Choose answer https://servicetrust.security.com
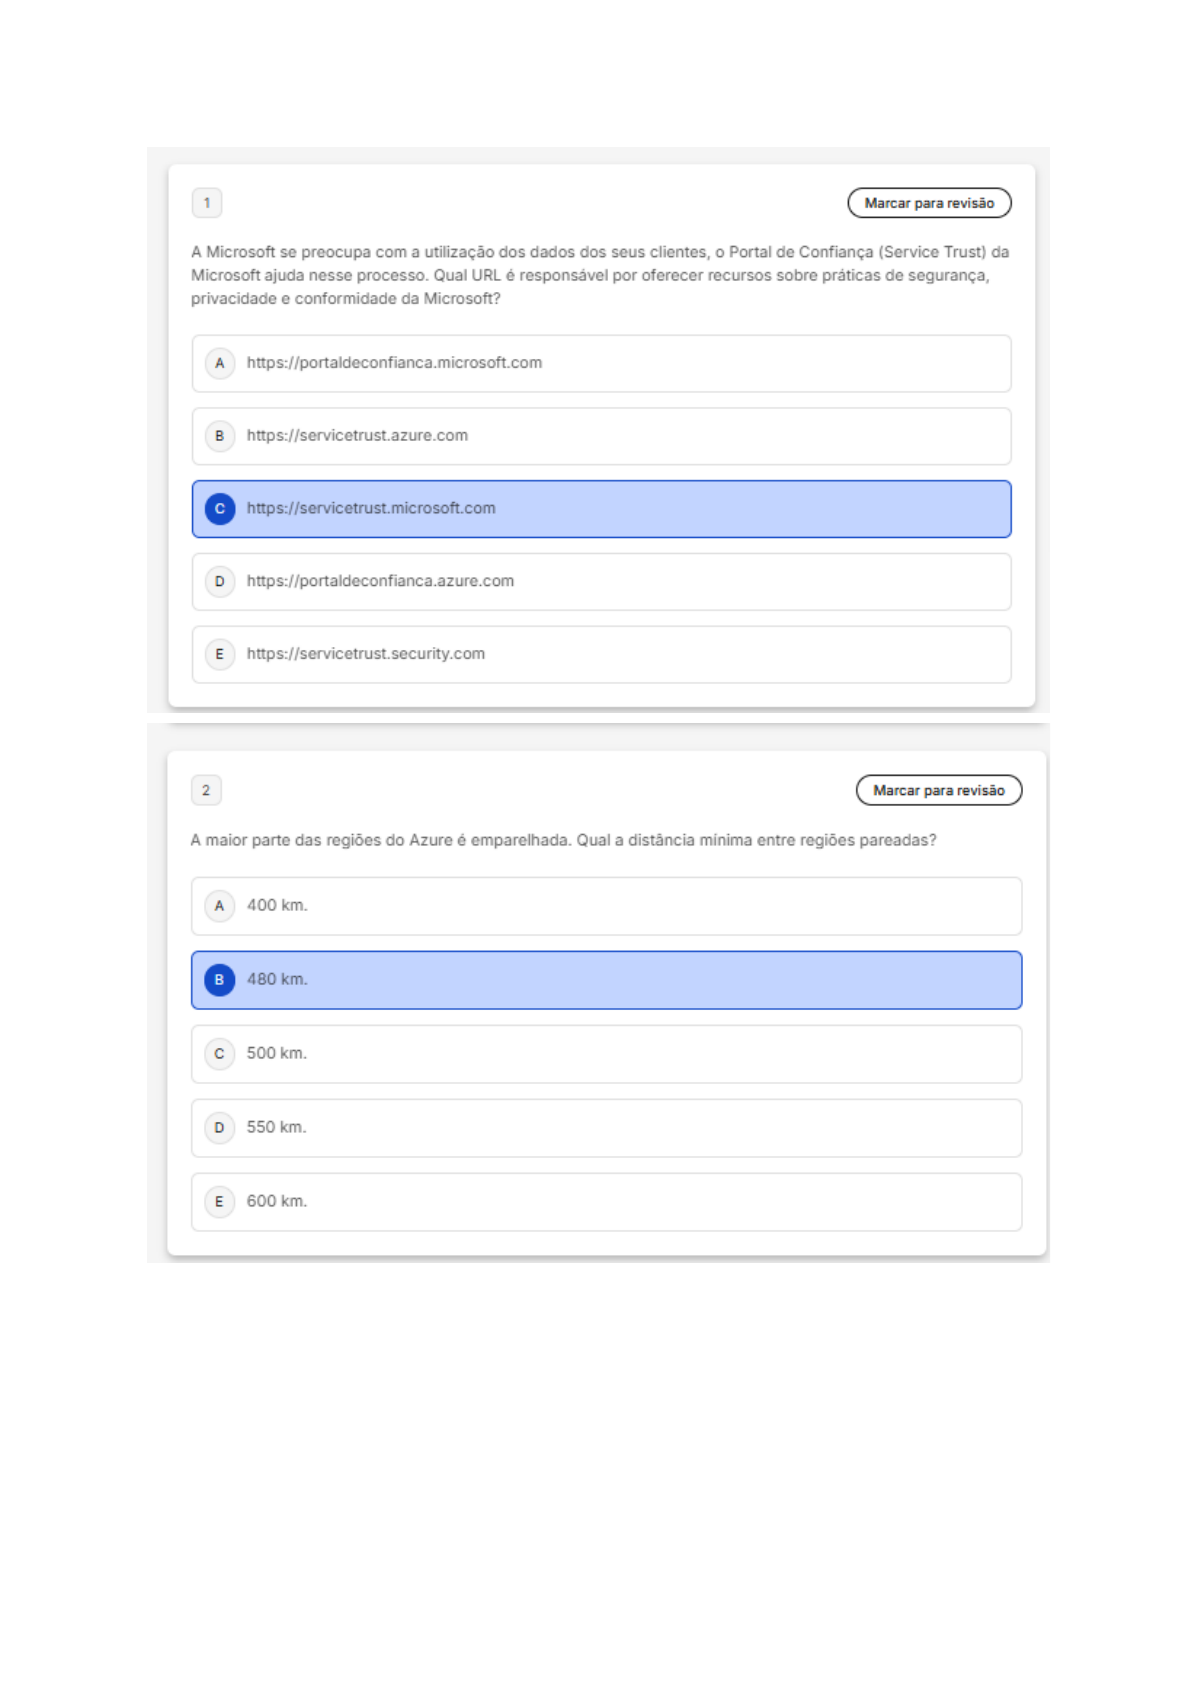This screenshot has width=1191, height=1684. pos(601,654)
